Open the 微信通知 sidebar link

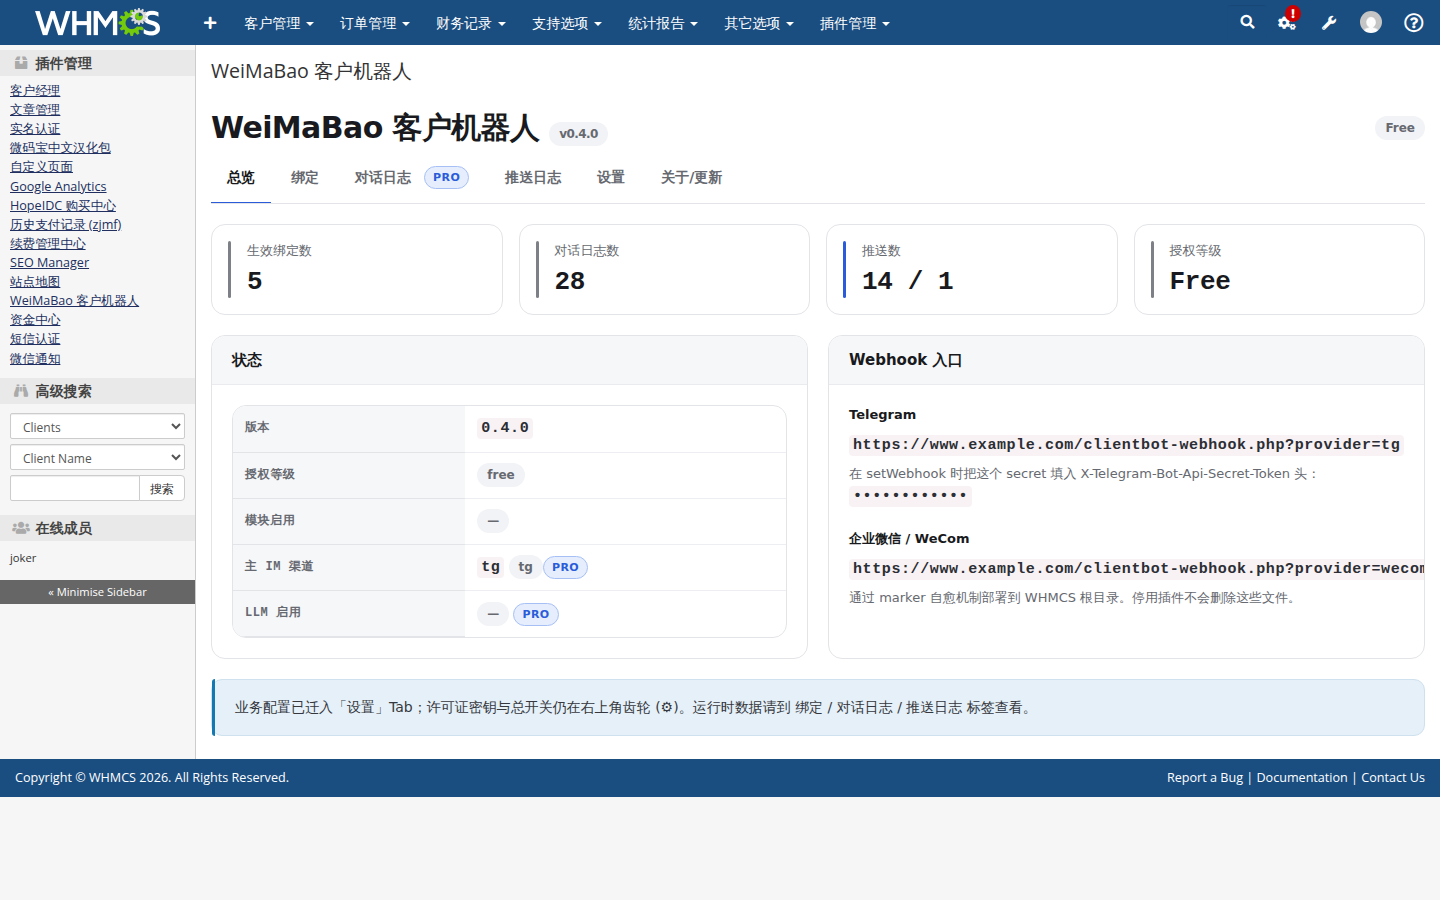coord(35,358)
